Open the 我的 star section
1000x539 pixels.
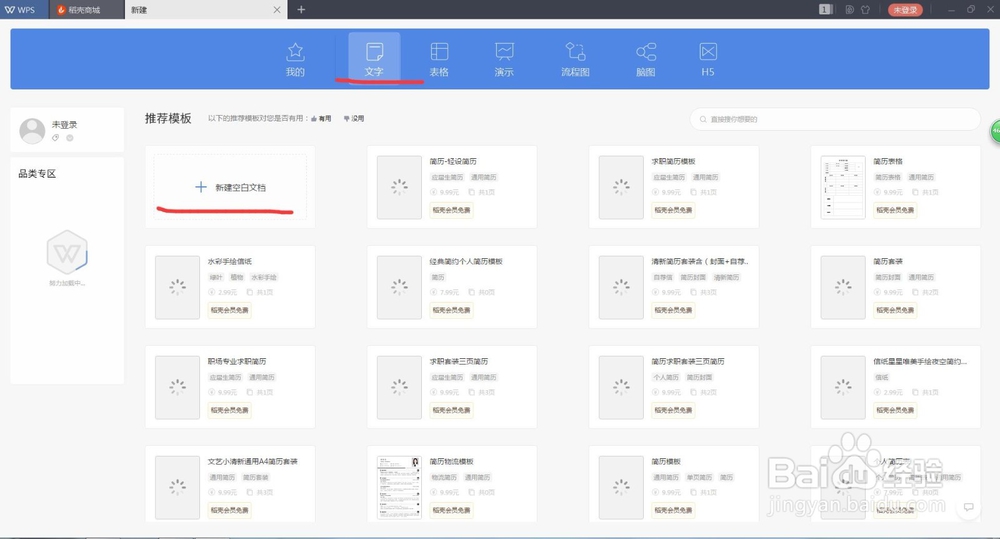click(295, 59)
